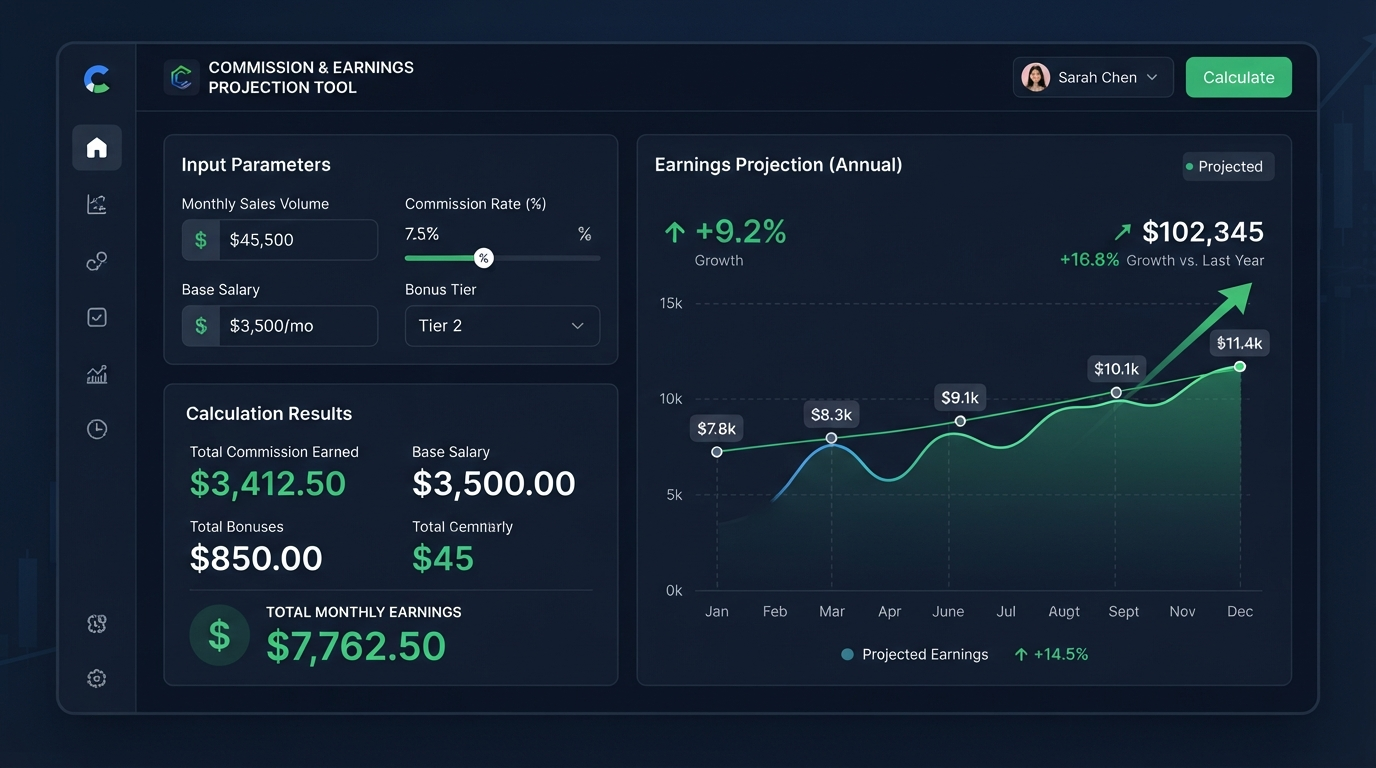This screenshot has height=768, width=1376.
Task: Click the Calculate button
Action: (x=1238, y=77)
